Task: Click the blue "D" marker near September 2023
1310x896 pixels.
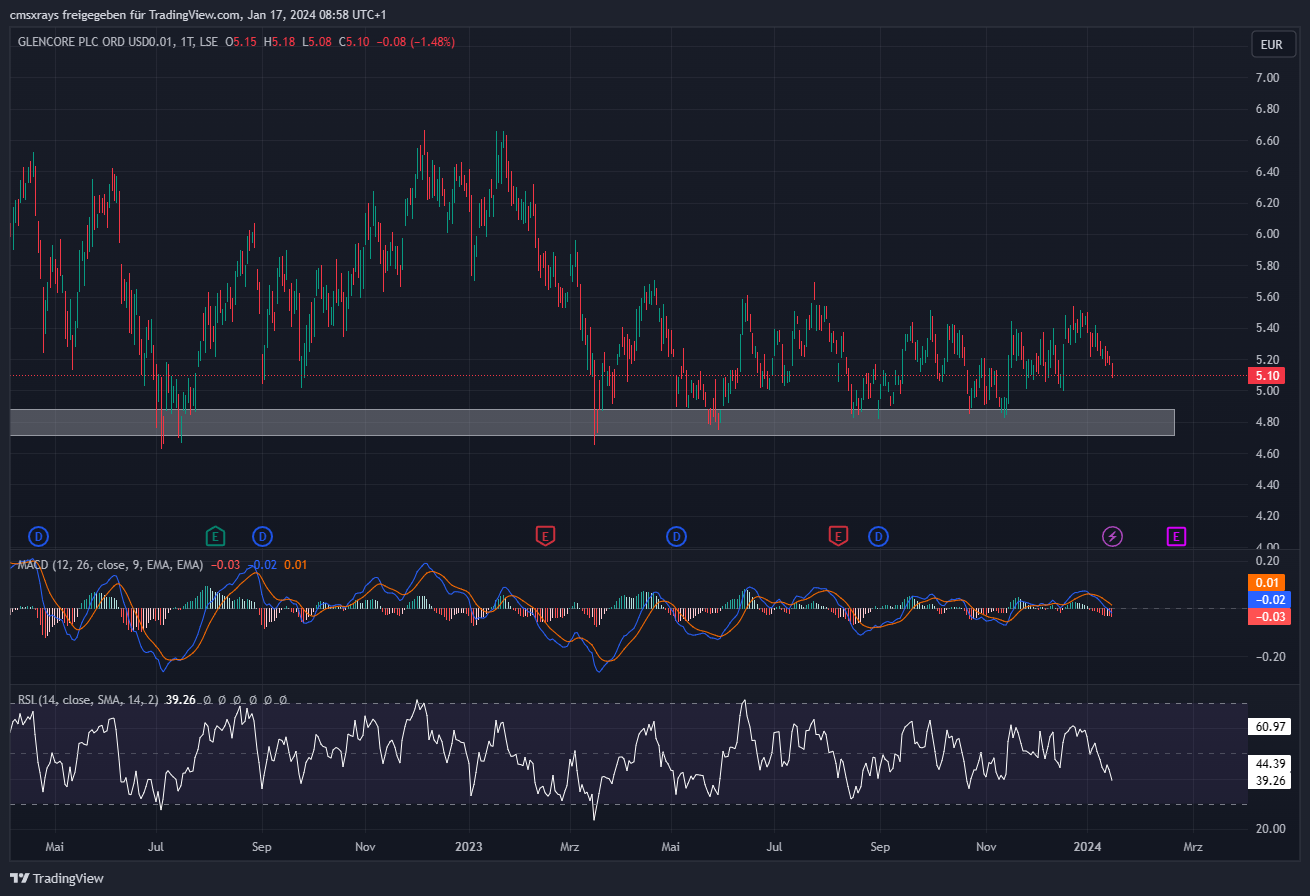Action: tap(878, 536)
